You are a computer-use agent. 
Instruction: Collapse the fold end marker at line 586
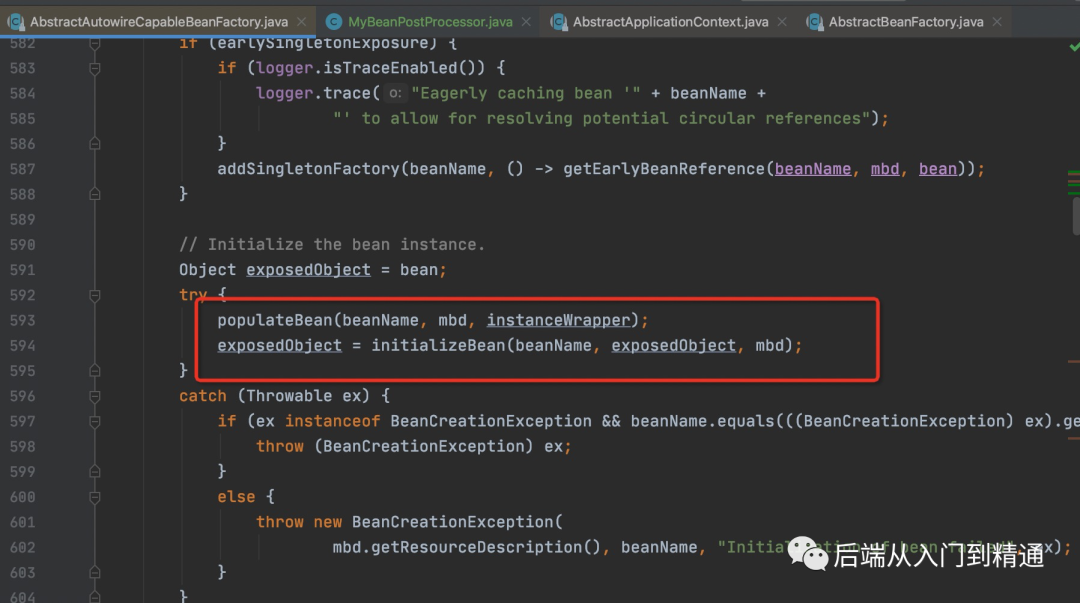pos(95,143)
